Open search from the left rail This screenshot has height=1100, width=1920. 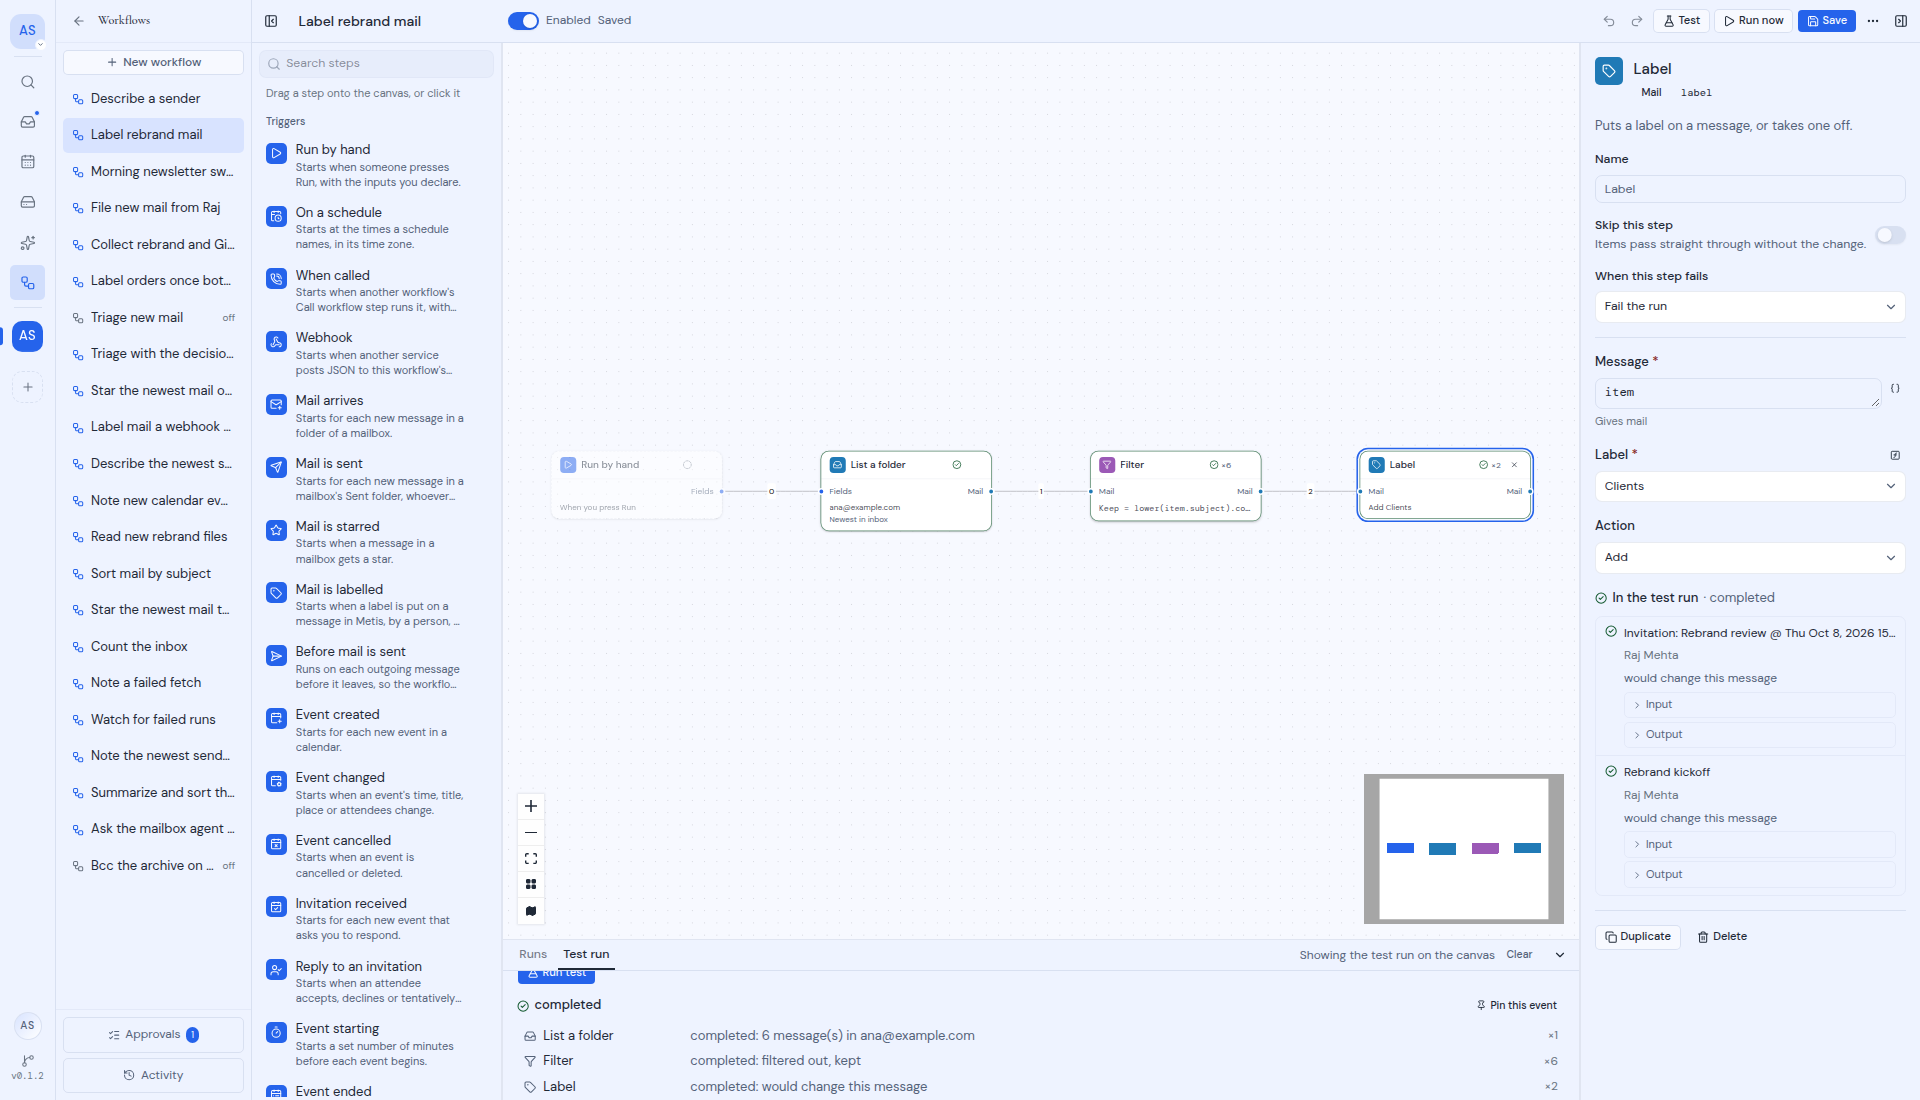pyautogui.click(x=28, y=82)
